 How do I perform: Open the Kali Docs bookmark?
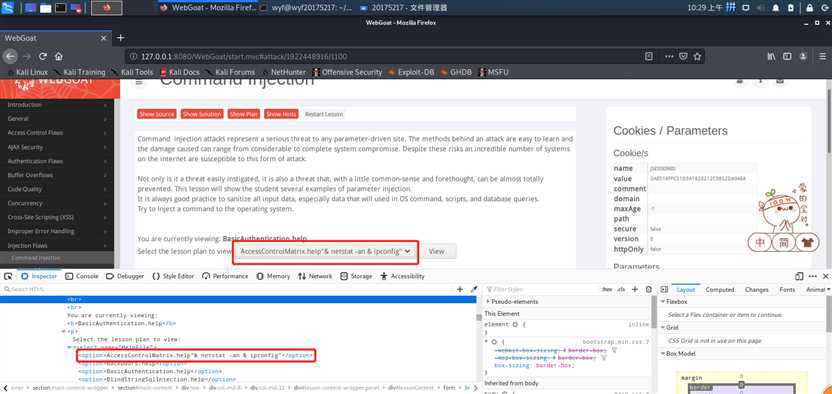click(180, 72)
